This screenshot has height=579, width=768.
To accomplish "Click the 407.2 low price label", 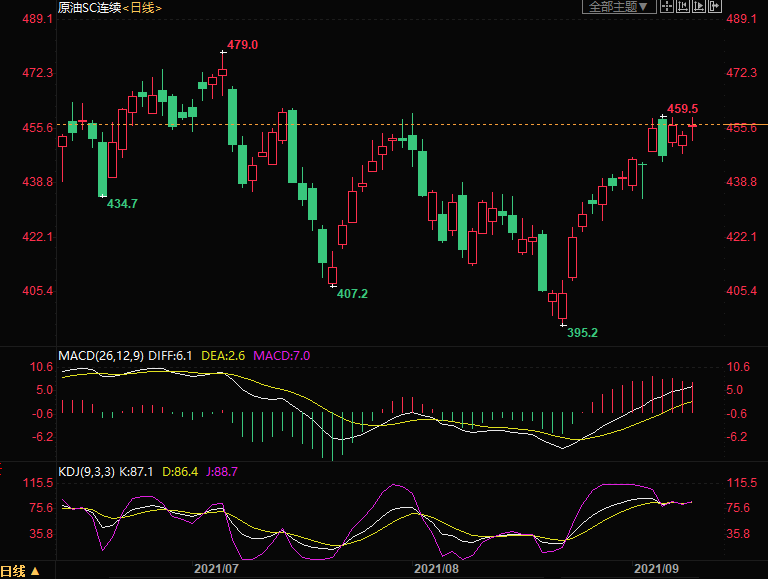I will (x=352, y=294).
